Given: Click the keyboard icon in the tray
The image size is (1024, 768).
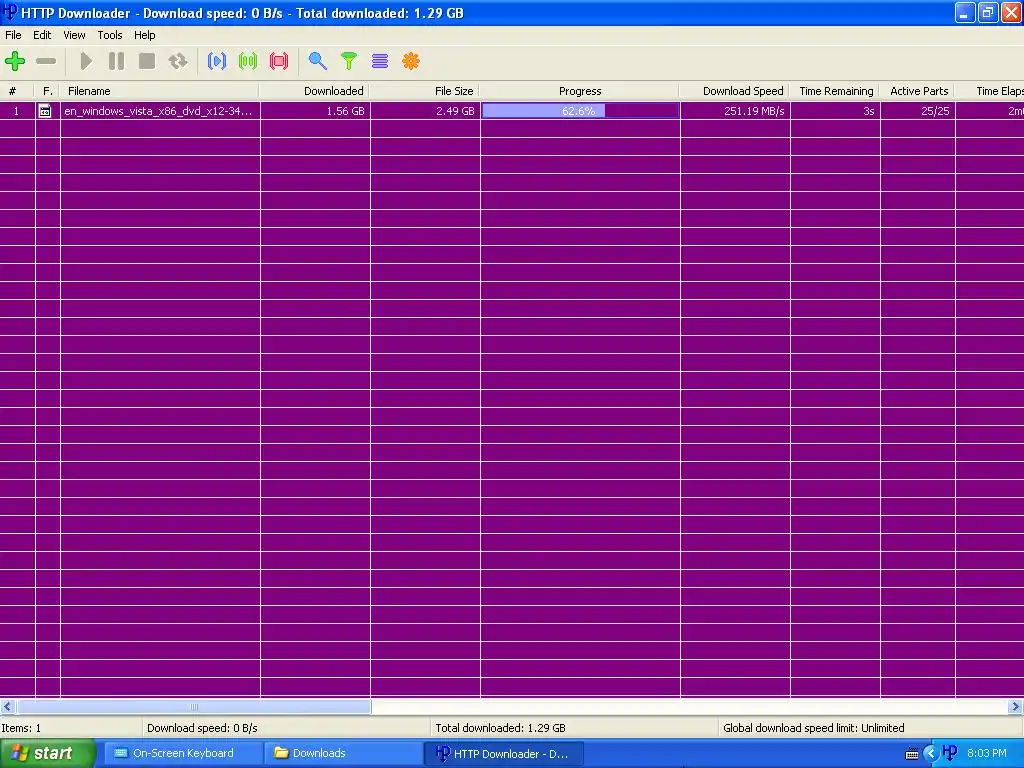Looking at the screenshot, I should 912,754.
